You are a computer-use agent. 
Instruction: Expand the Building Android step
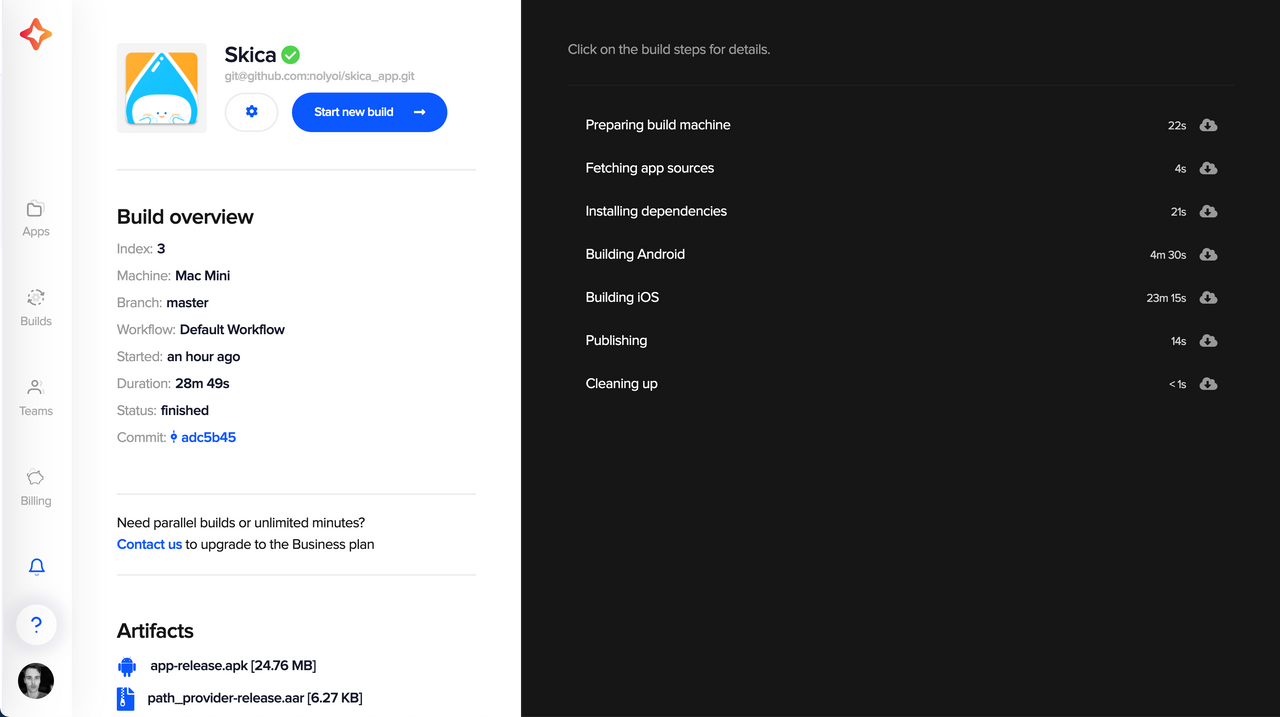coord(901,254)
